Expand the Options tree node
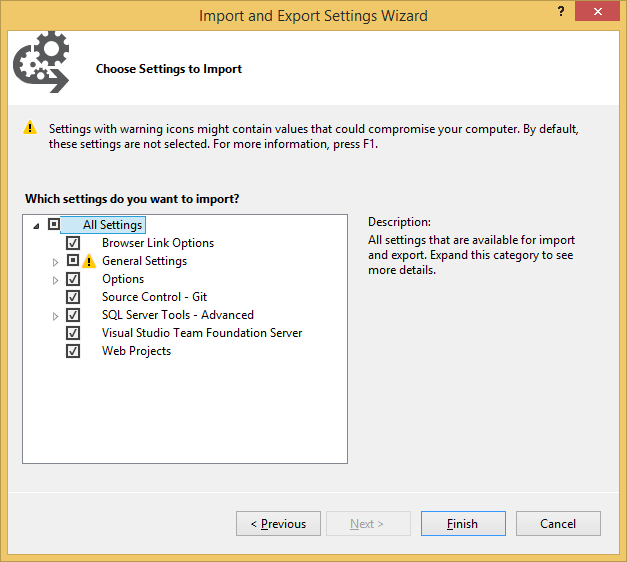 click(x=56, y=280)
